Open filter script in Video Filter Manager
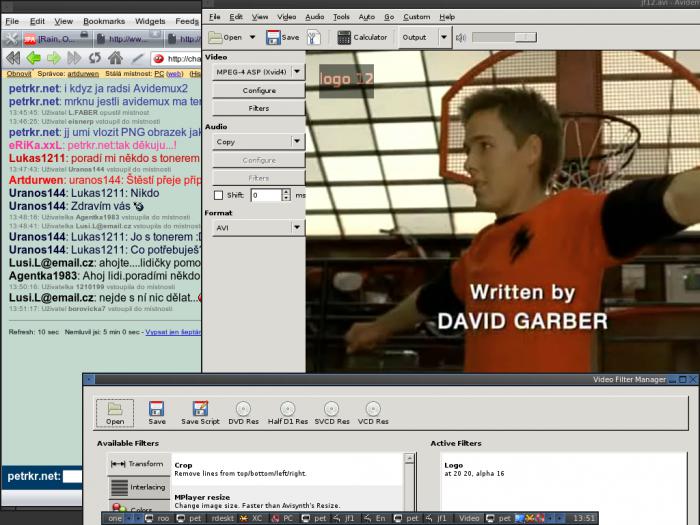 115,413
